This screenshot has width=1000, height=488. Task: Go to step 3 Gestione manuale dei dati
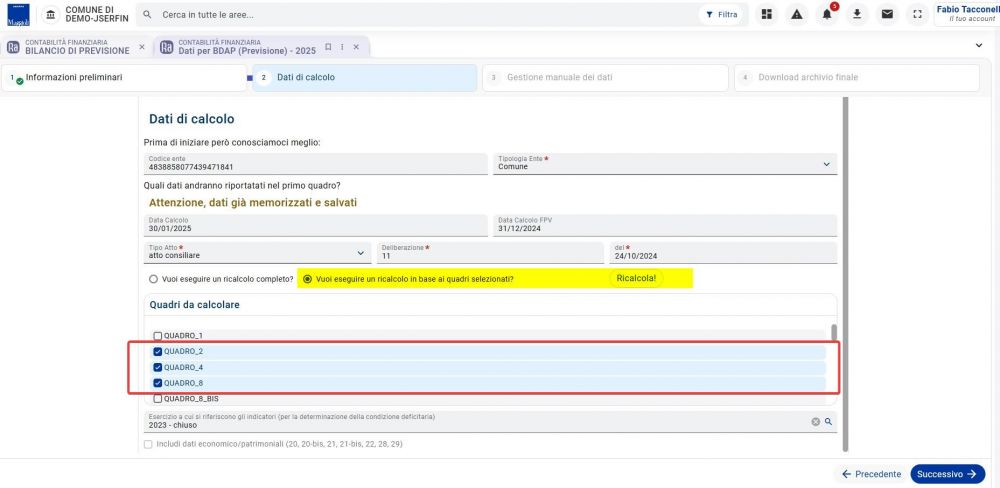pyautogui.click(x=605, y=78)
